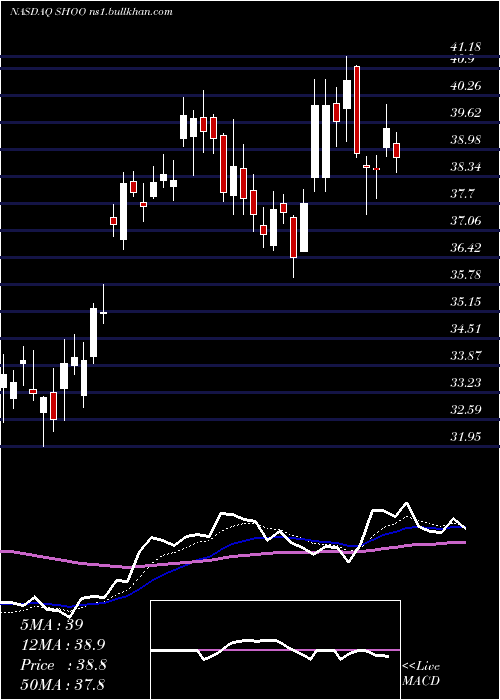Image resolution: width=500 pixels, height=700 pixels.
Task: Click the last red candlestick on the chart
Action: pyautogui.click(x=396, y=150)
